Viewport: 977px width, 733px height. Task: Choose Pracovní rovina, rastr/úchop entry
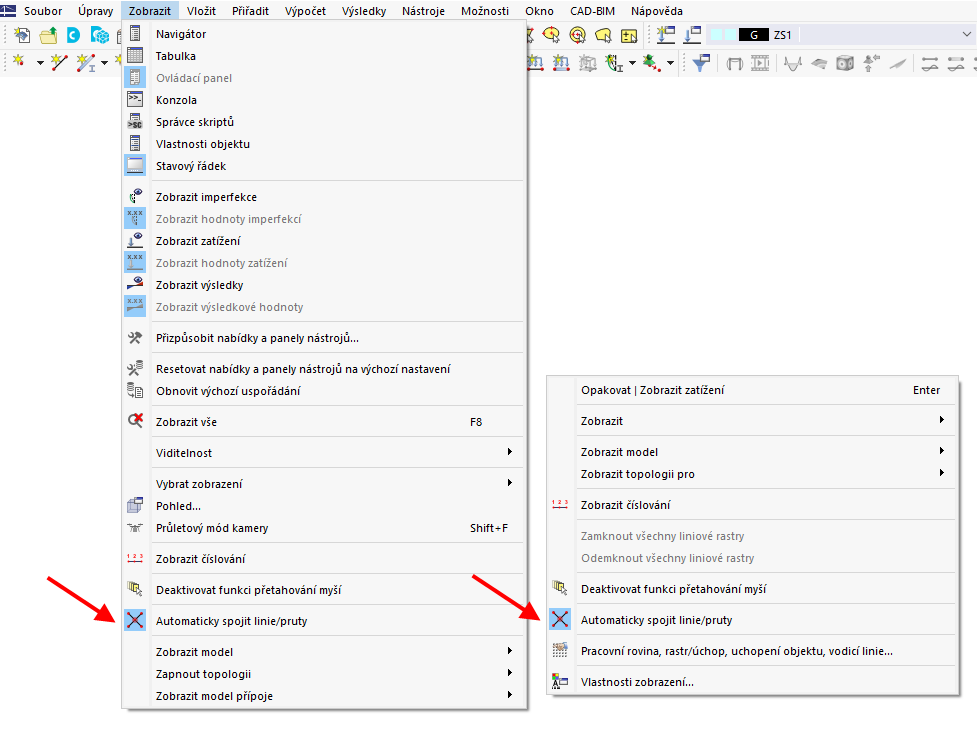click(x=752, y=651)
